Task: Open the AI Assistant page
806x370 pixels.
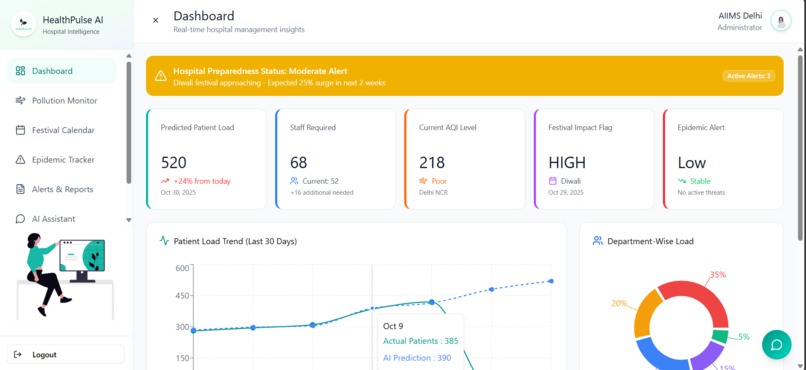Action: point(62,219)
